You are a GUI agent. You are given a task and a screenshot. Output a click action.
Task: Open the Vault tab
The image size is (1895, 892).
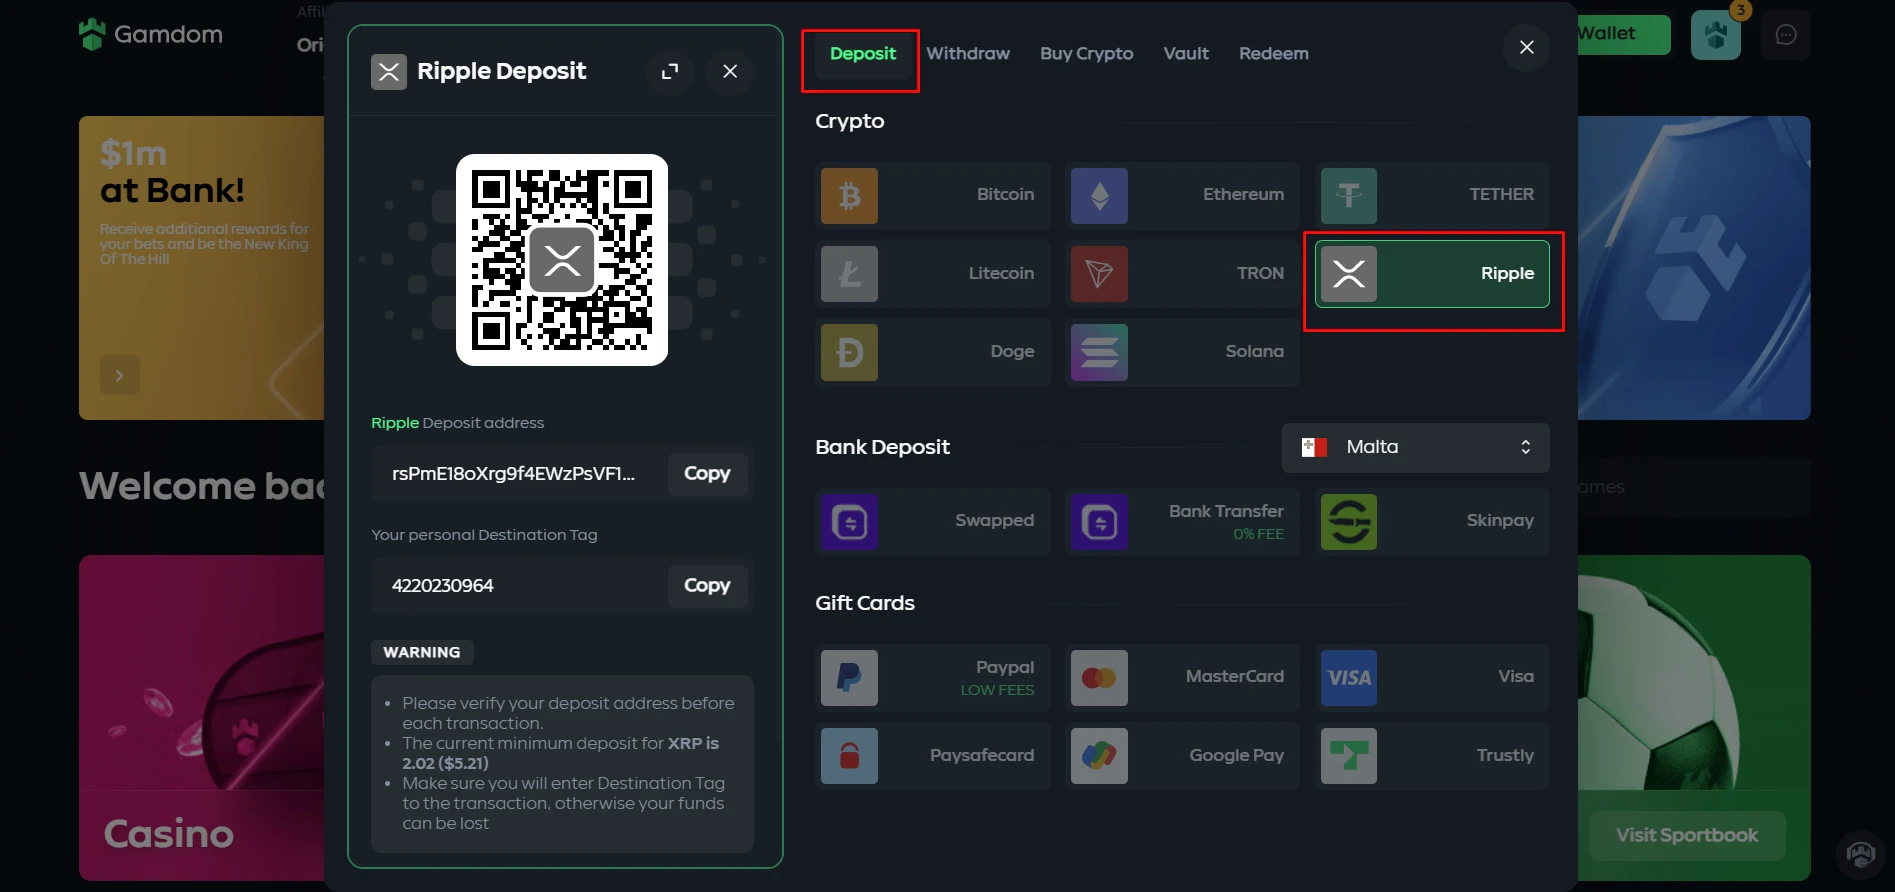click(x=1186, y=53)
